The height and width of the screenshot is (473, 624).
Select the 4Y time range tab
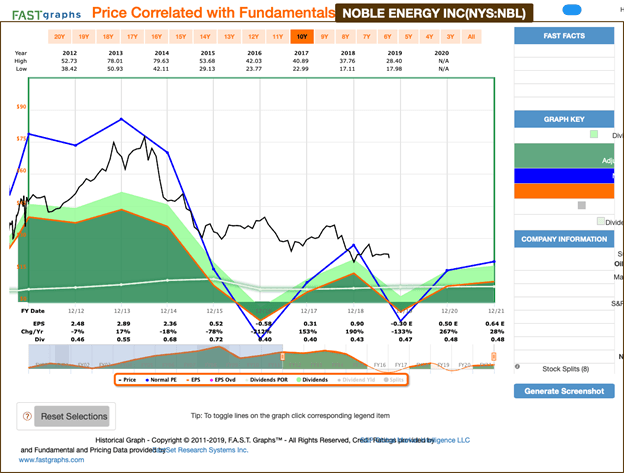pos(429,37)
